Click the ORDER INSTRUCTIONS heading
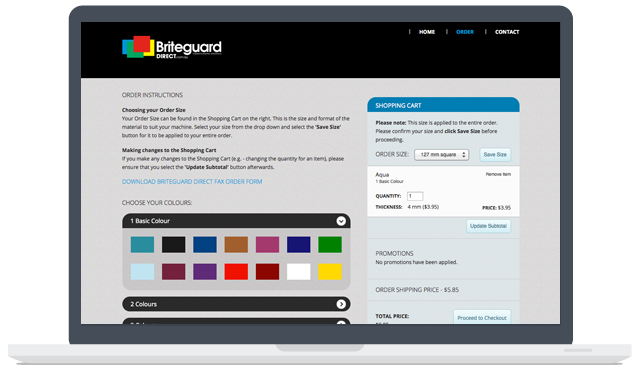640x370 pixels. click(152, 95)
